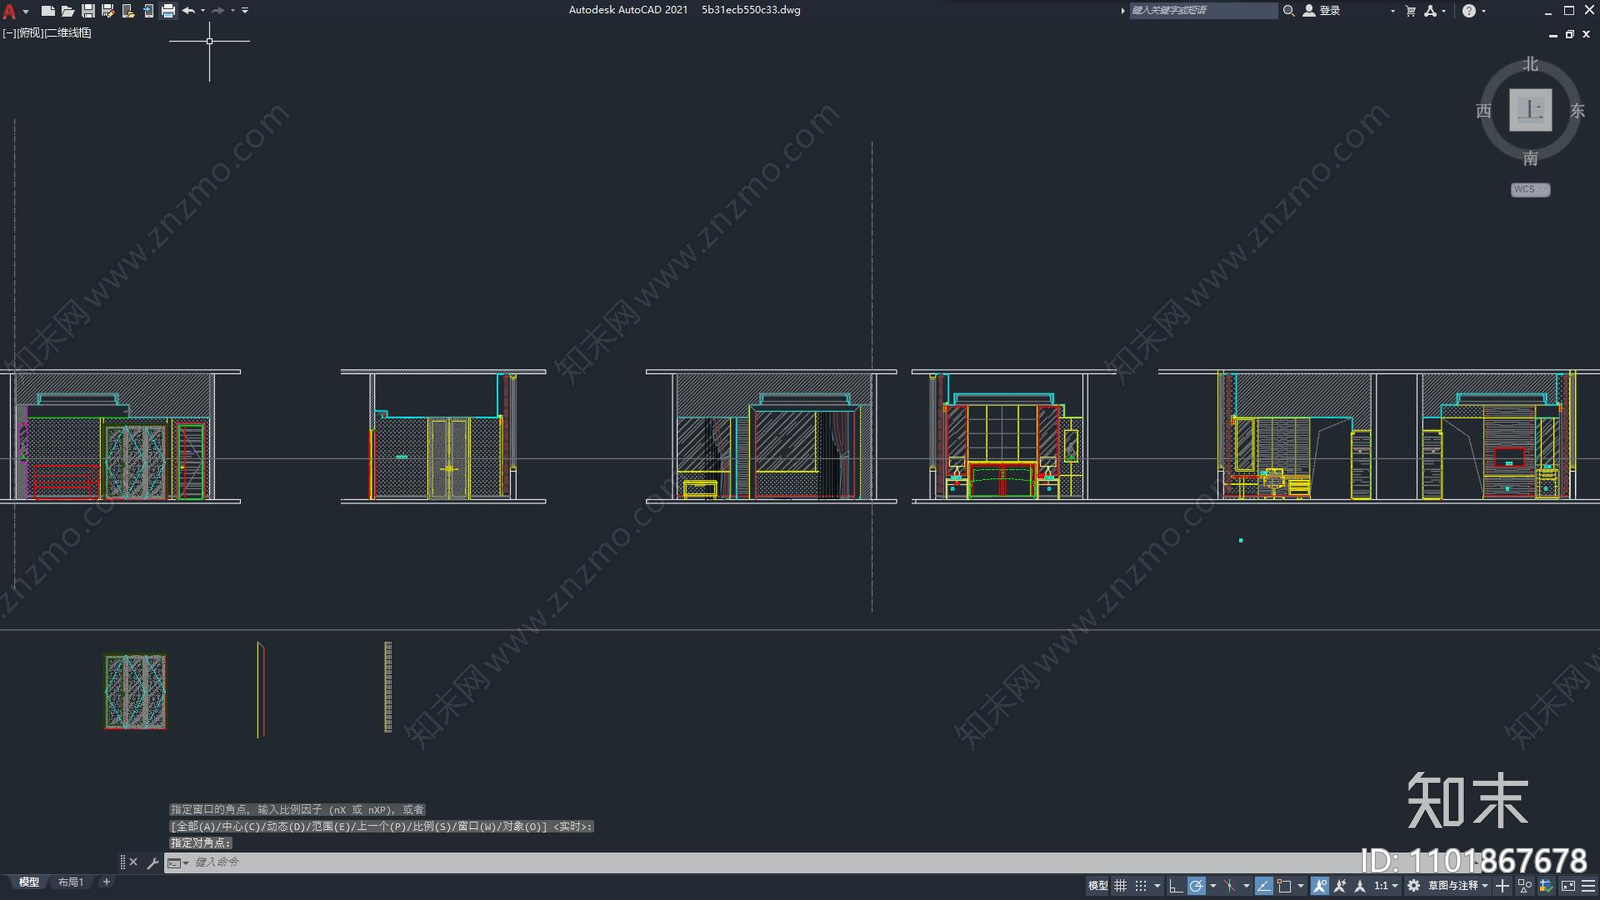This screenshot has width=1600, height=900.
Task: Click the Help question mark icon
Action: tap(1469, 11)
